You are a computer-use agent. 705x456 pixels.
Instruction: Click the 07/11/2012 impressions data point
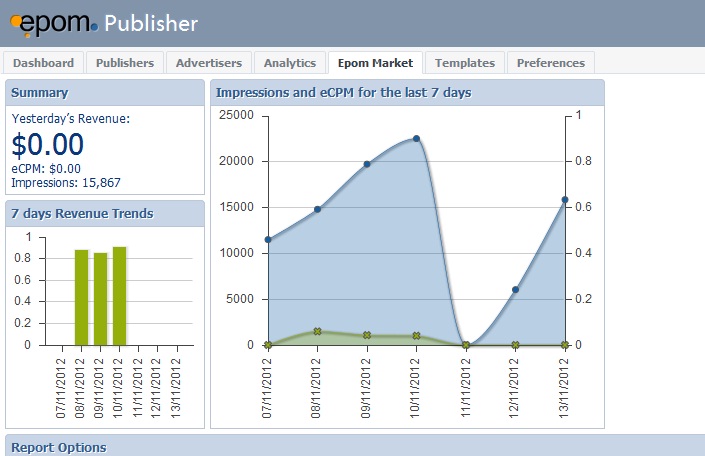click(x=268, y=240)
